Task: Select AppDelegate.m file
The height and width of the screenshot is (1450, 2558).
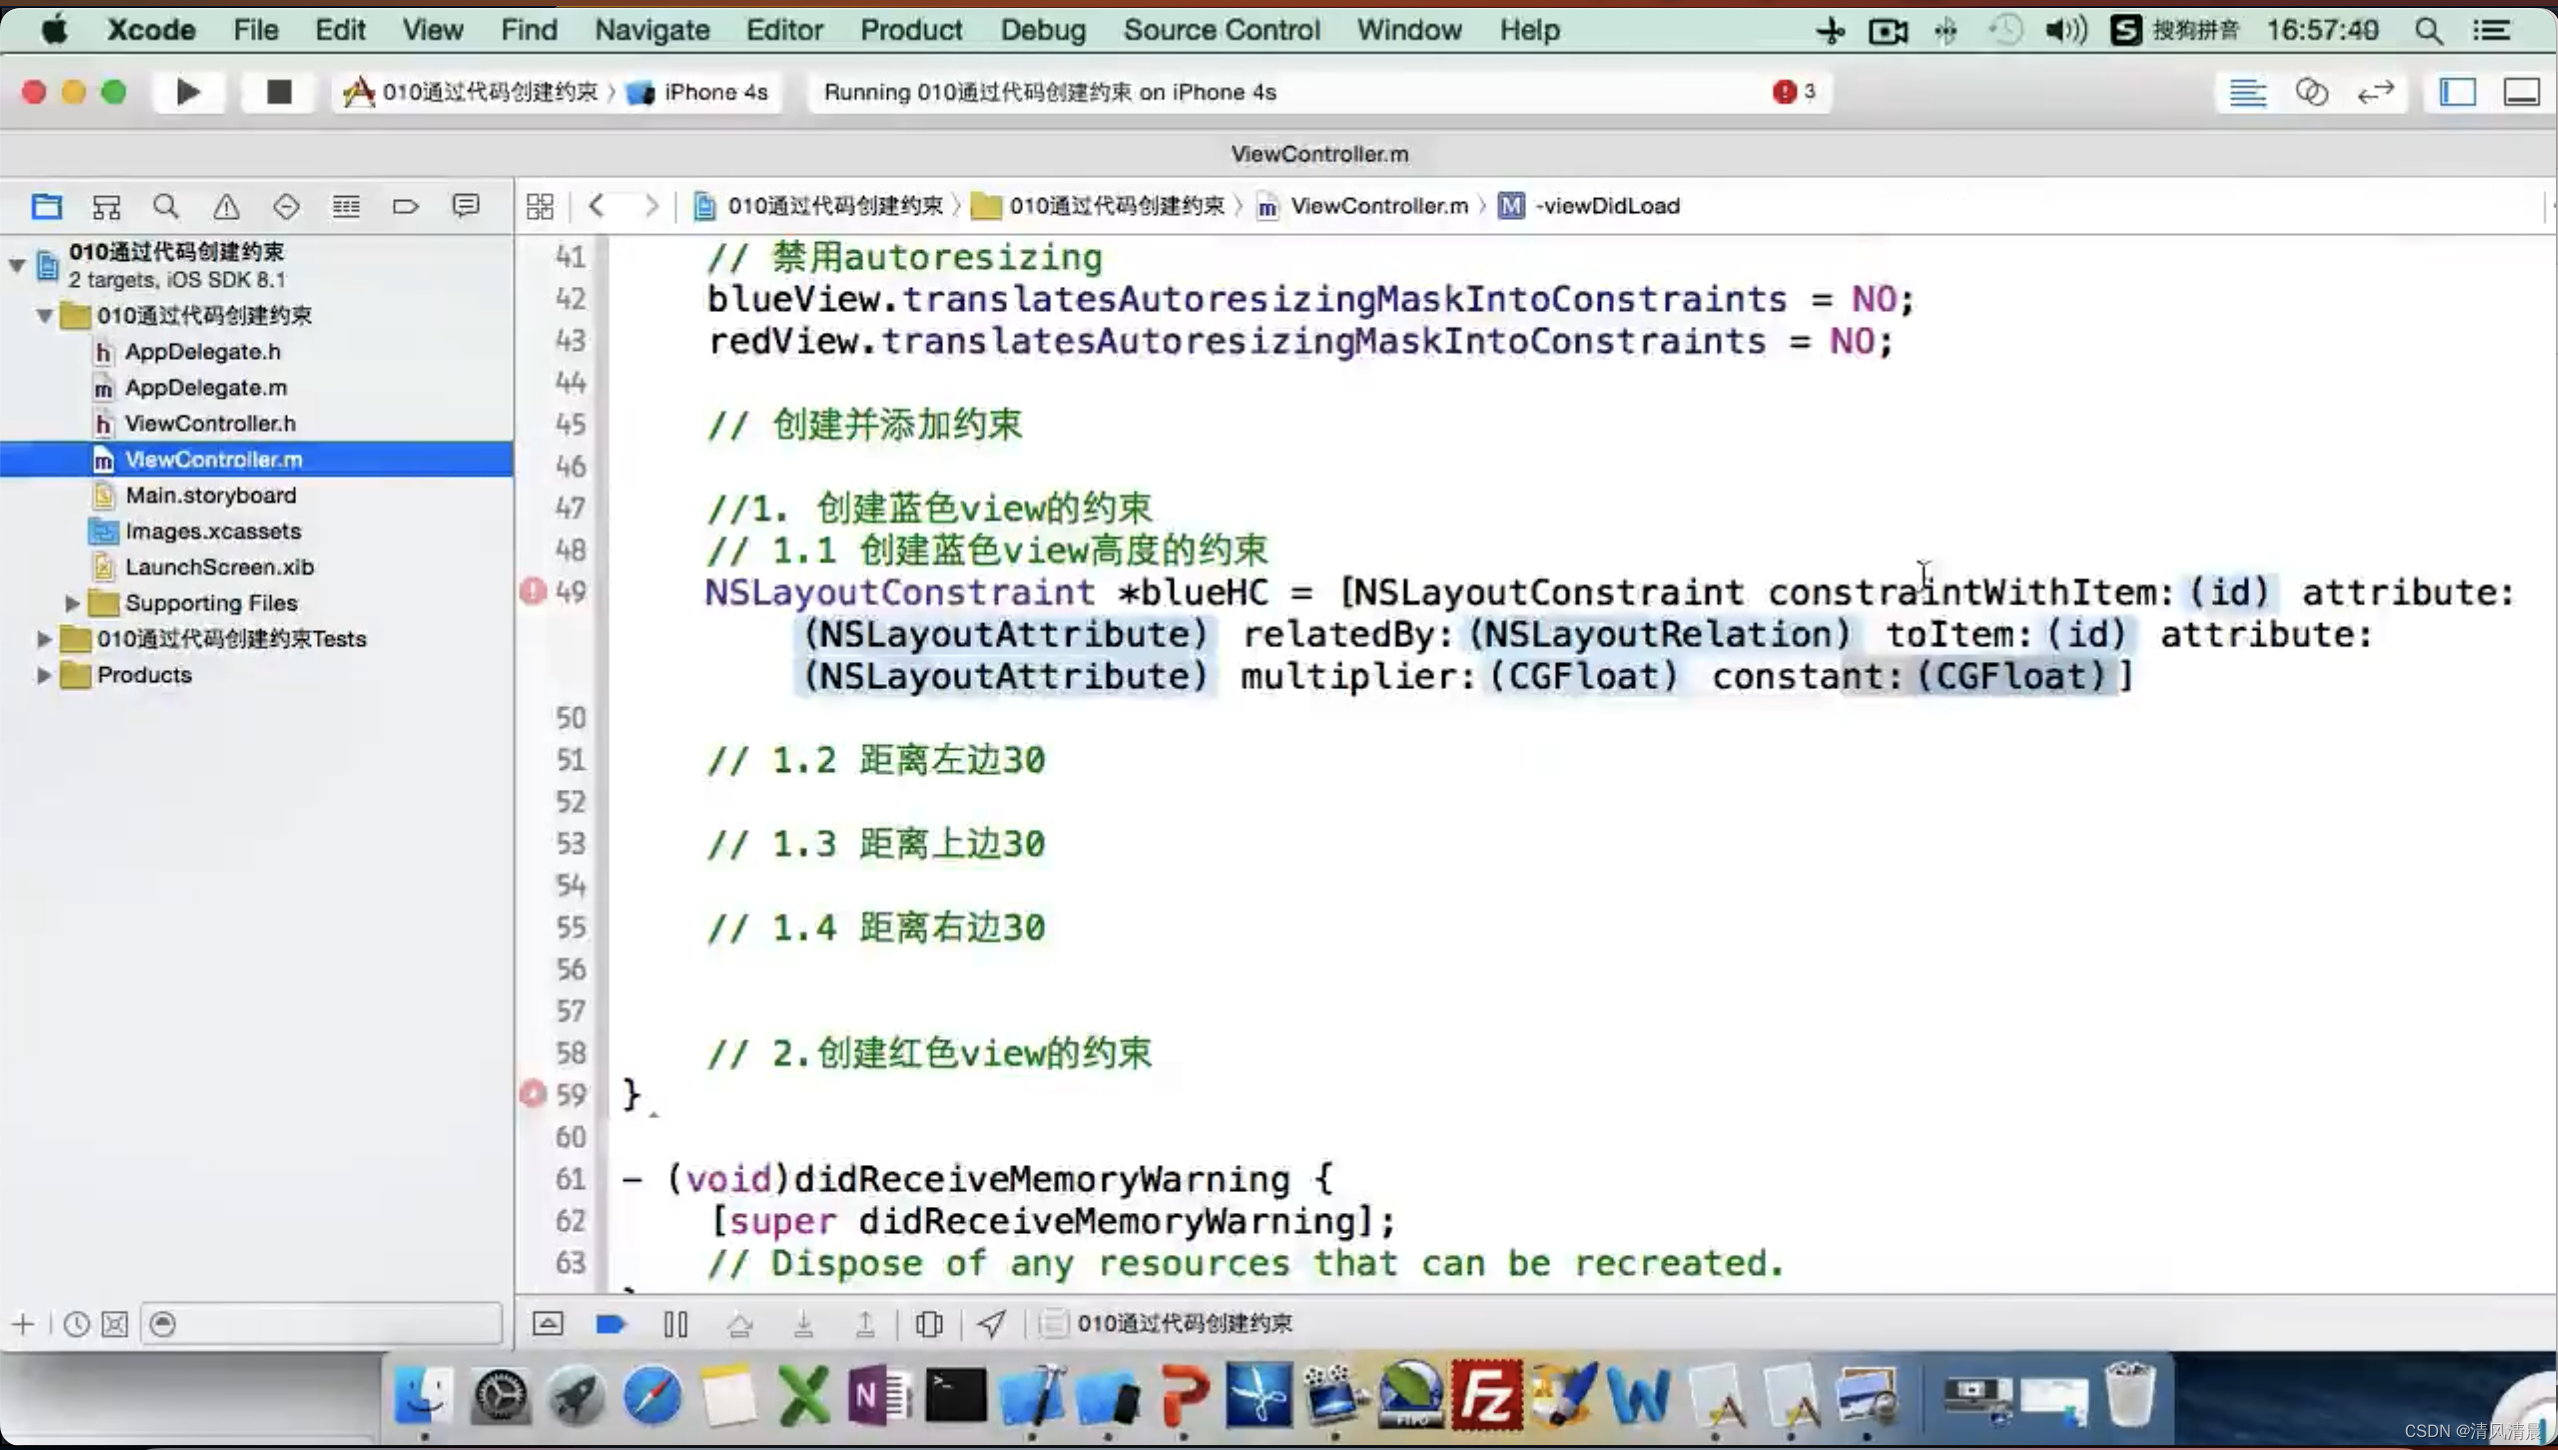Action: (206, 388)
